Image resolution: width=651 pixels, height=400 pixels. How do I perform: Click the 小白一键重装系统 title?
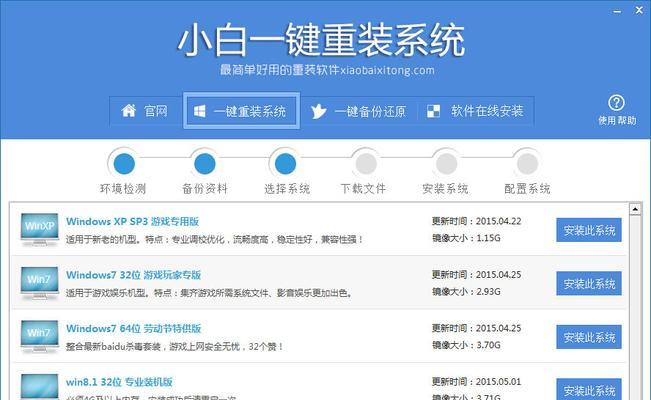tap(321, 40)
